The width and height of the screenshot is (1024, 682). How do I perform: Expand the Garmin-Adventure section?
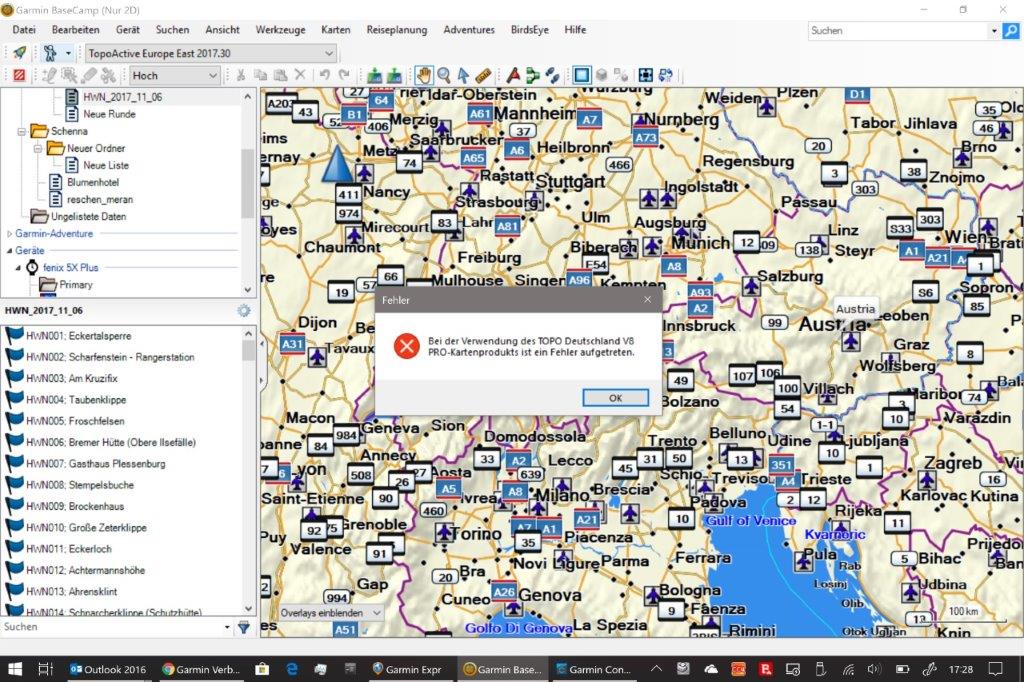(9, 233)
